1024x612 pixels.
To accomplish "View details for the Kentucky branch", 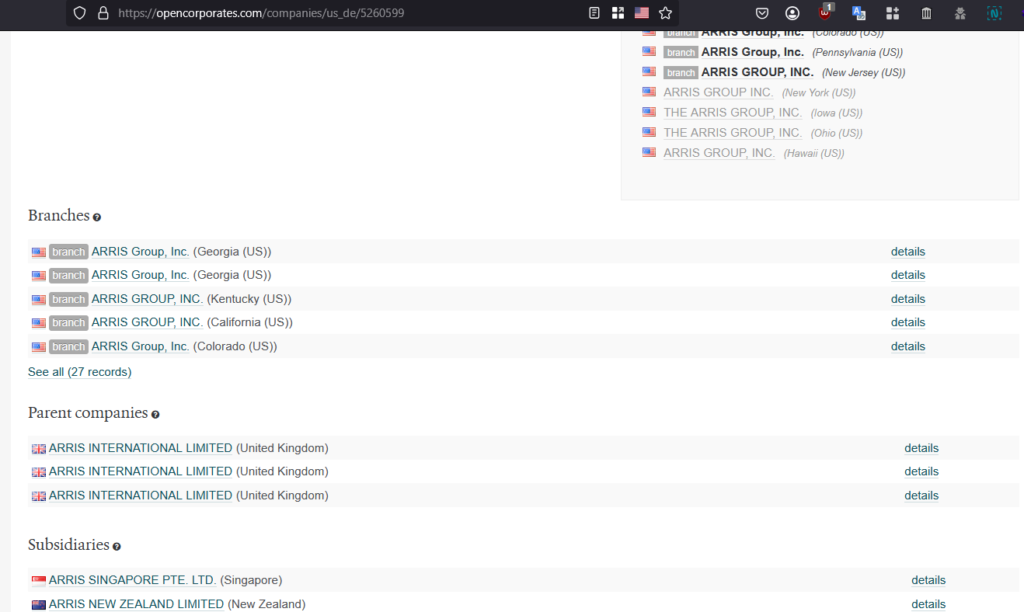I will coord(908,299).
